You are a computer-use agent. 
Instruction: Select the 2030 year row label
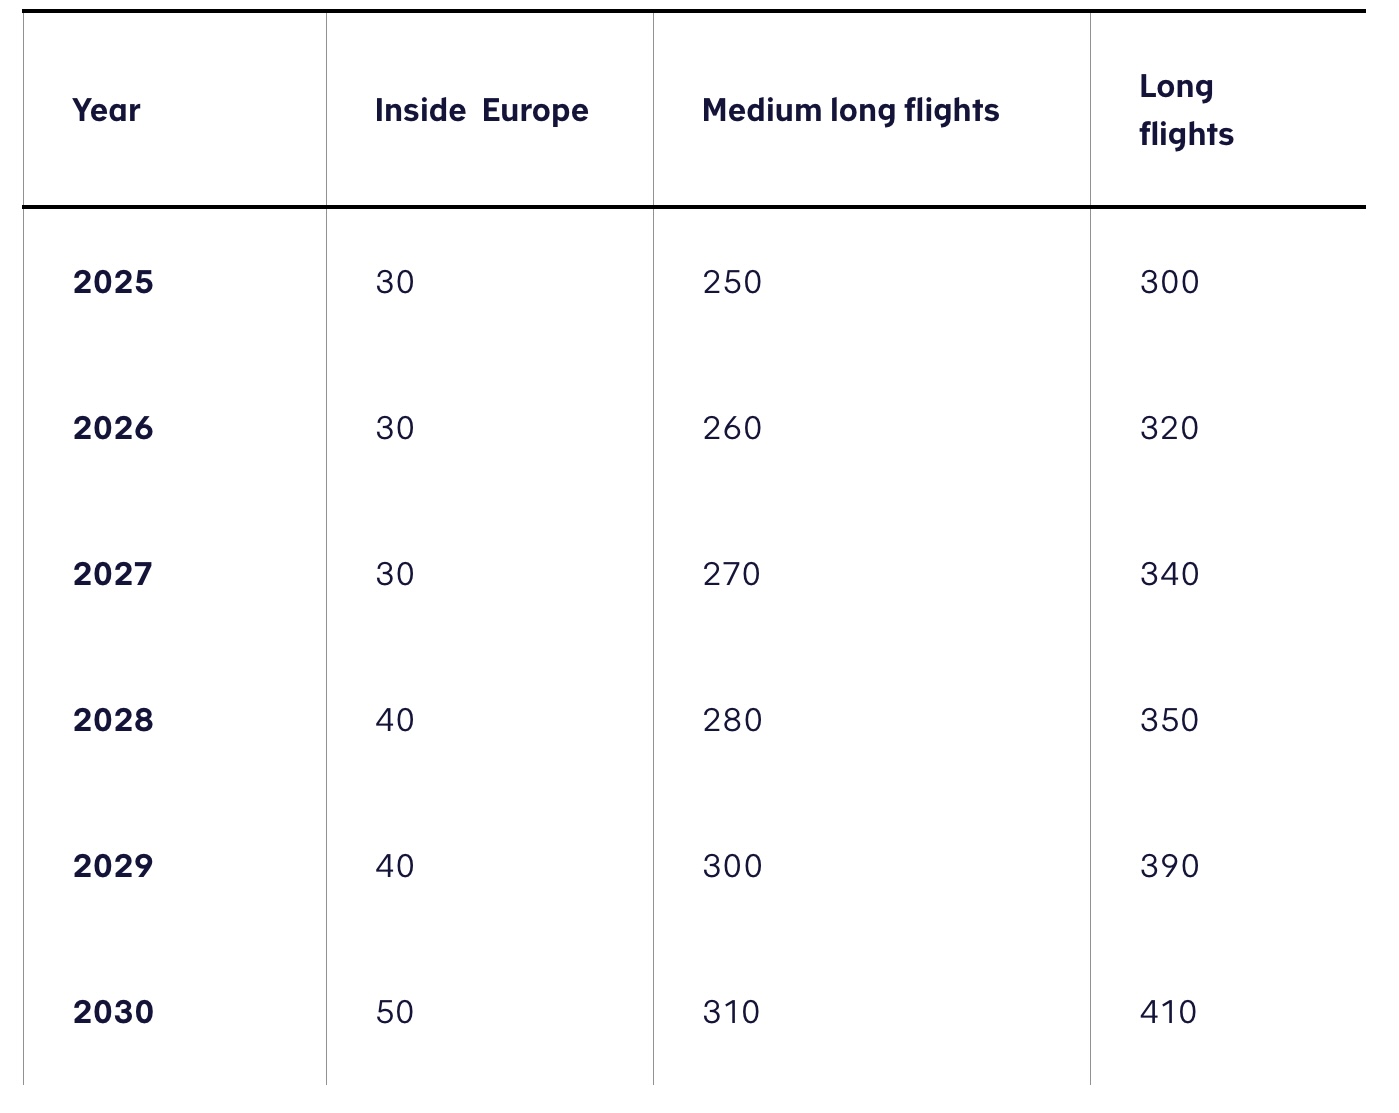[113, 1012]
